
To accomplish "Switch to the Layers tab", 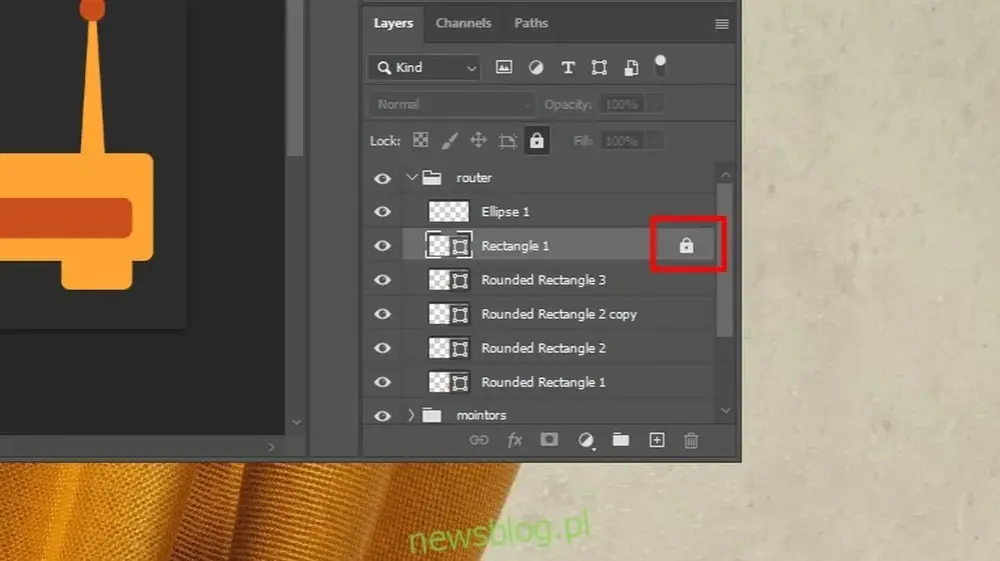I will (393, 24).
